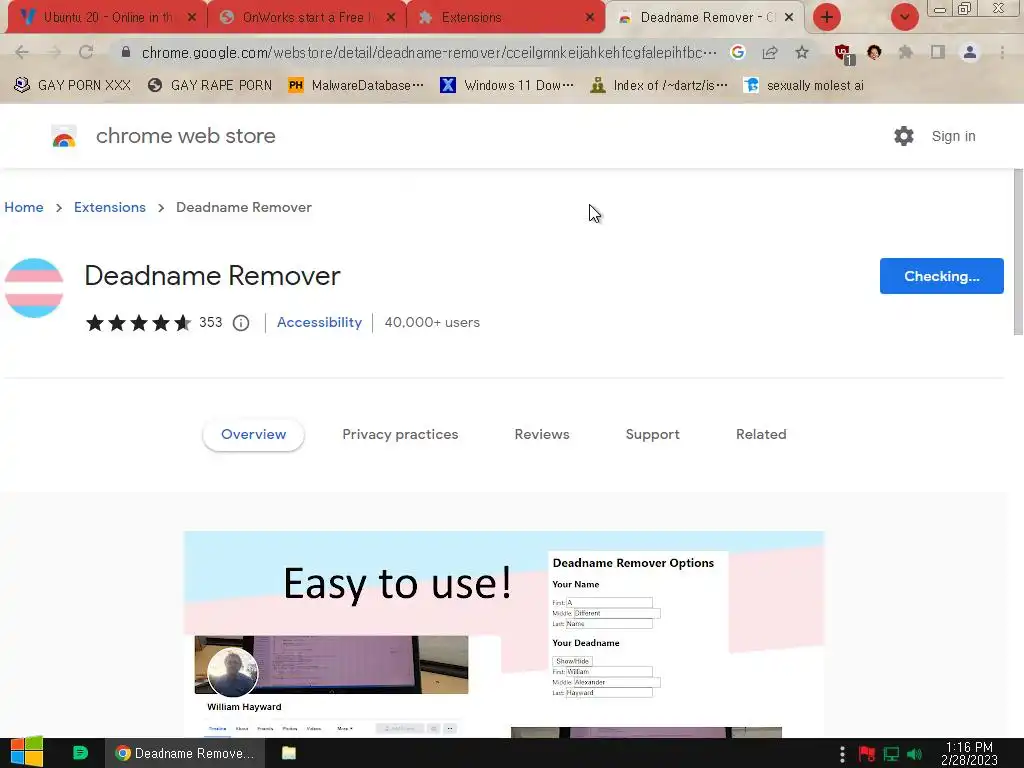Expand the tab search dropdown arrow
Screen dimensions: 1024x768
(904, 17)
